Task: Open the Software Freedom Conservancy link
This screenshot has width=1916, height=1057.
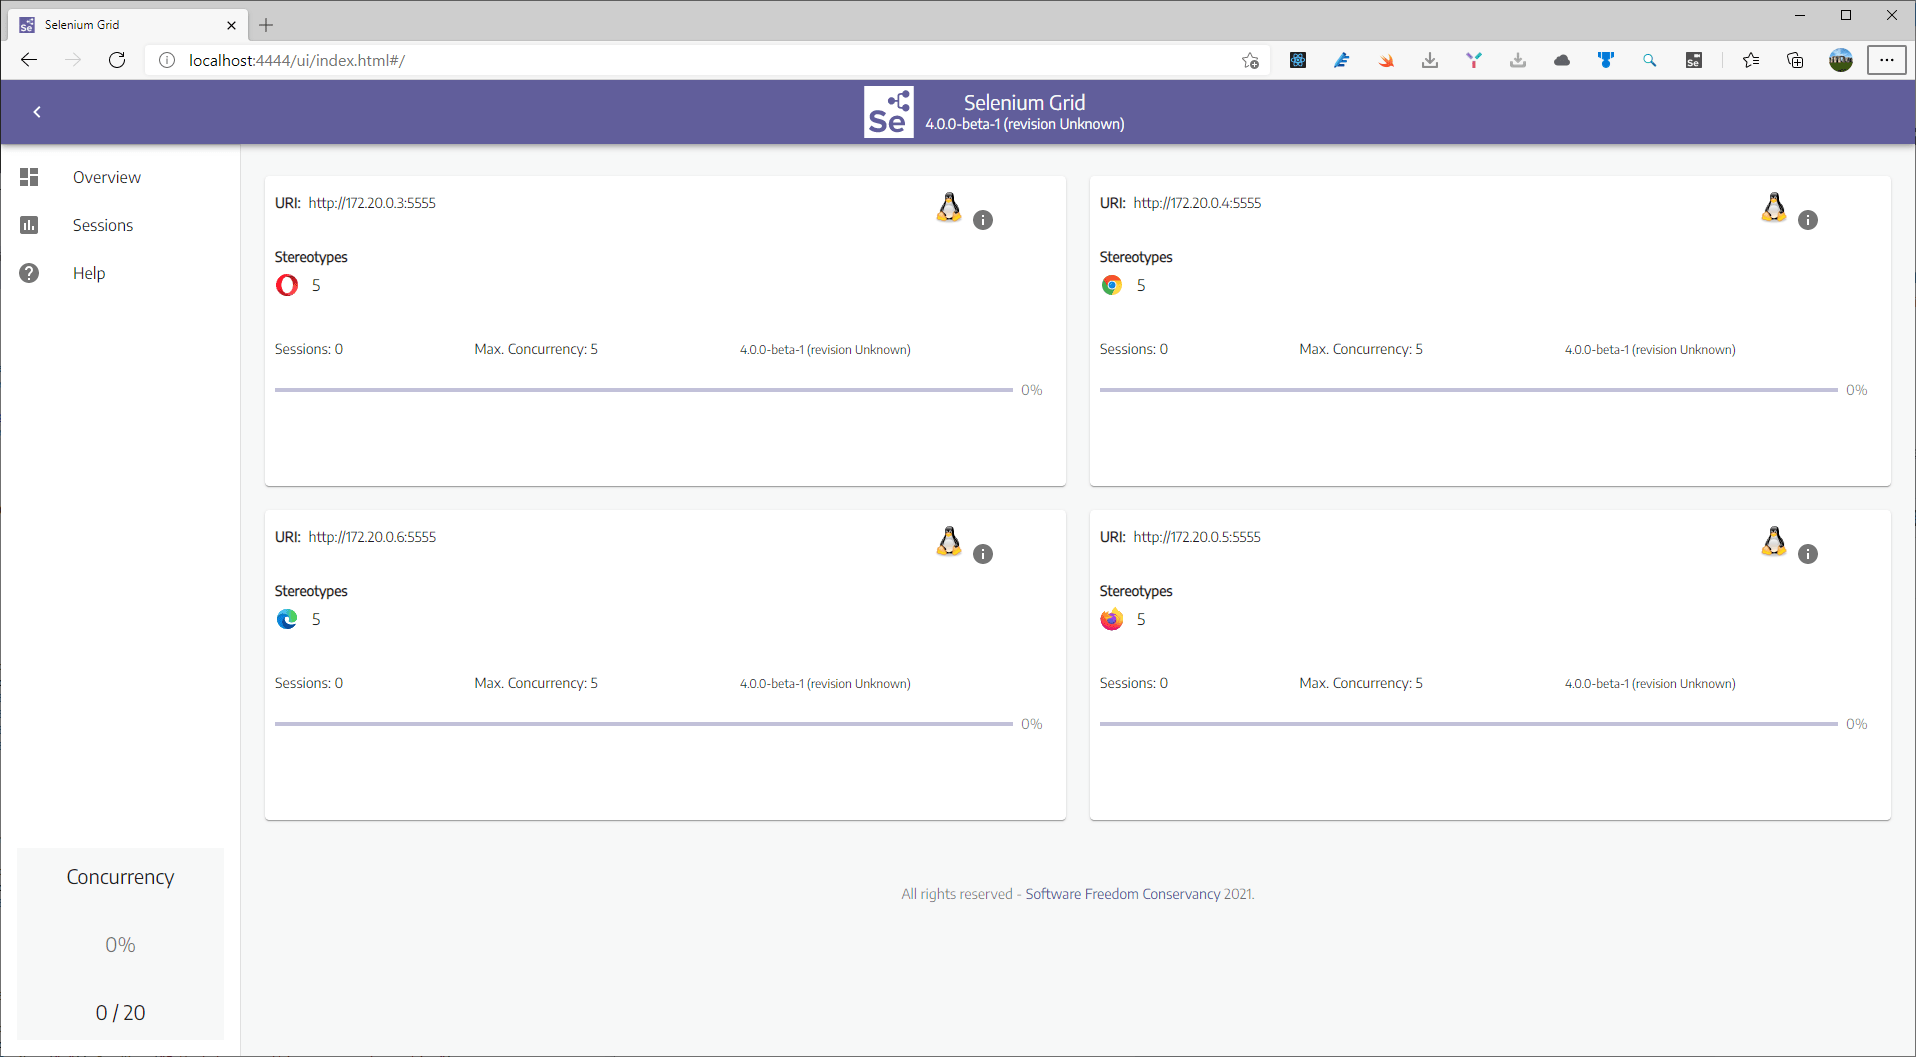Action: [x=1122, y=894]
